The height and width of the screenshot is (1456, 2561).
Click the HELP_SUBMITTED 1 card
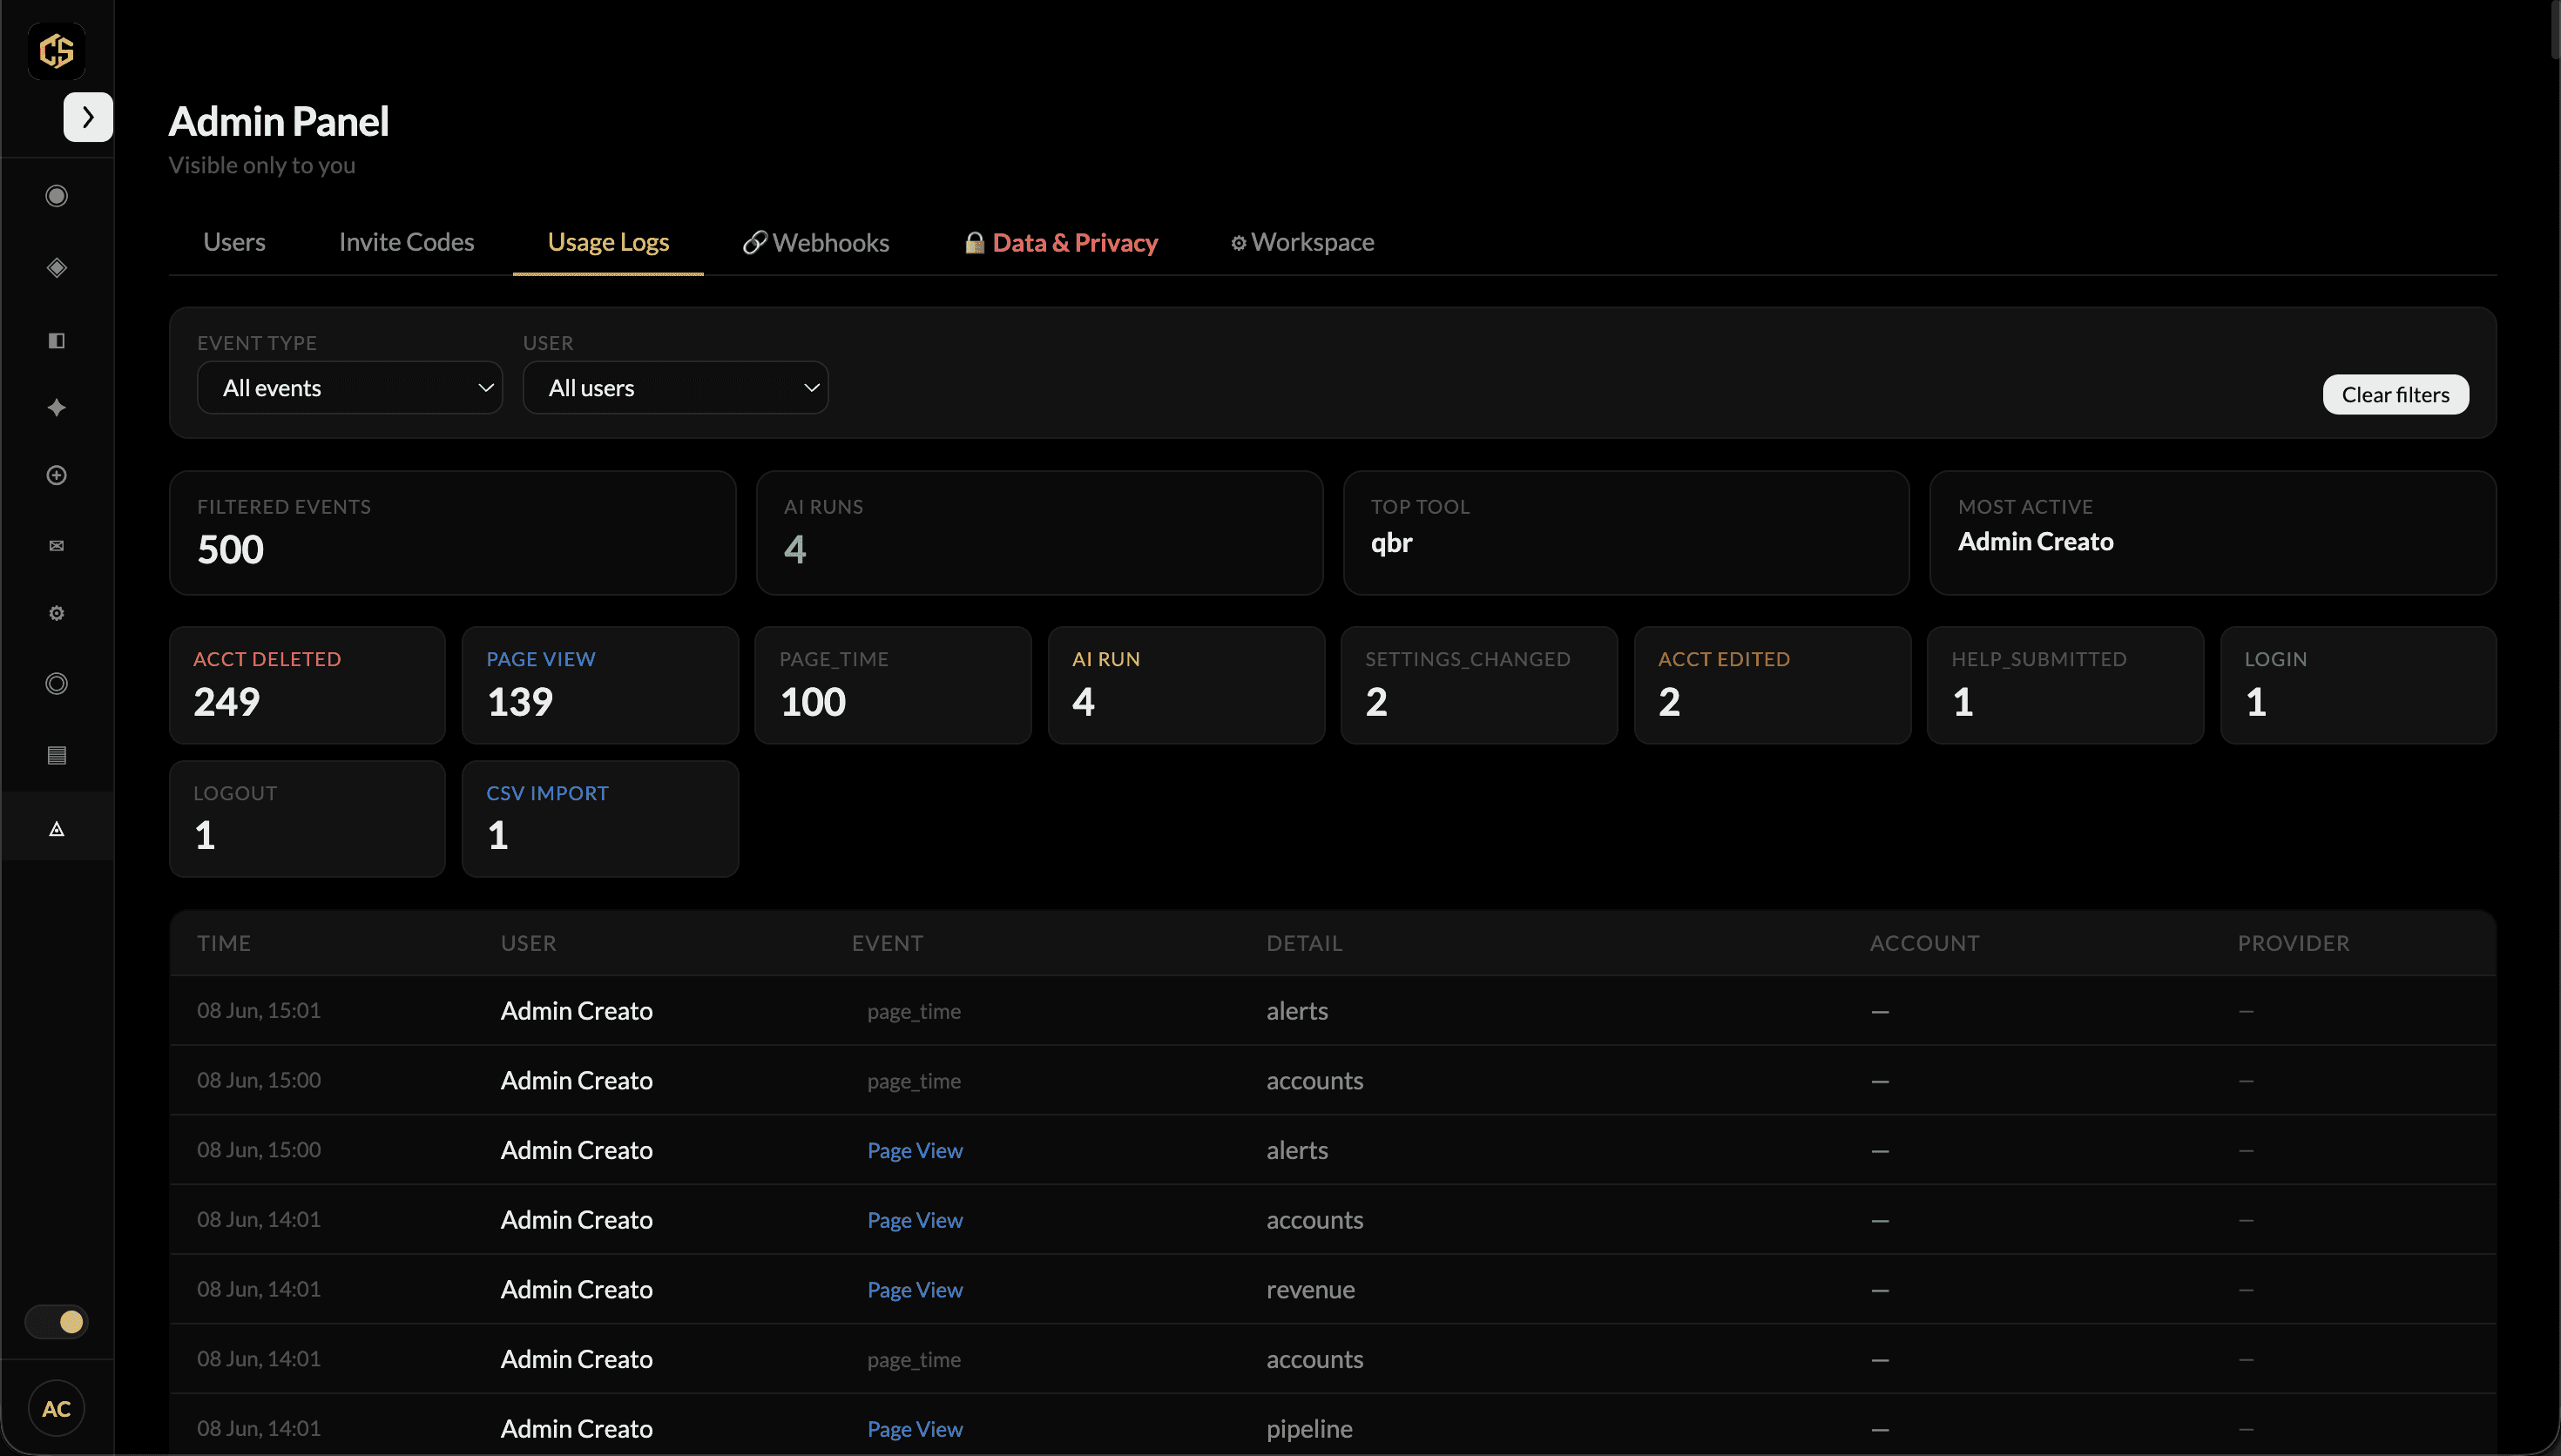(2065, 685)
